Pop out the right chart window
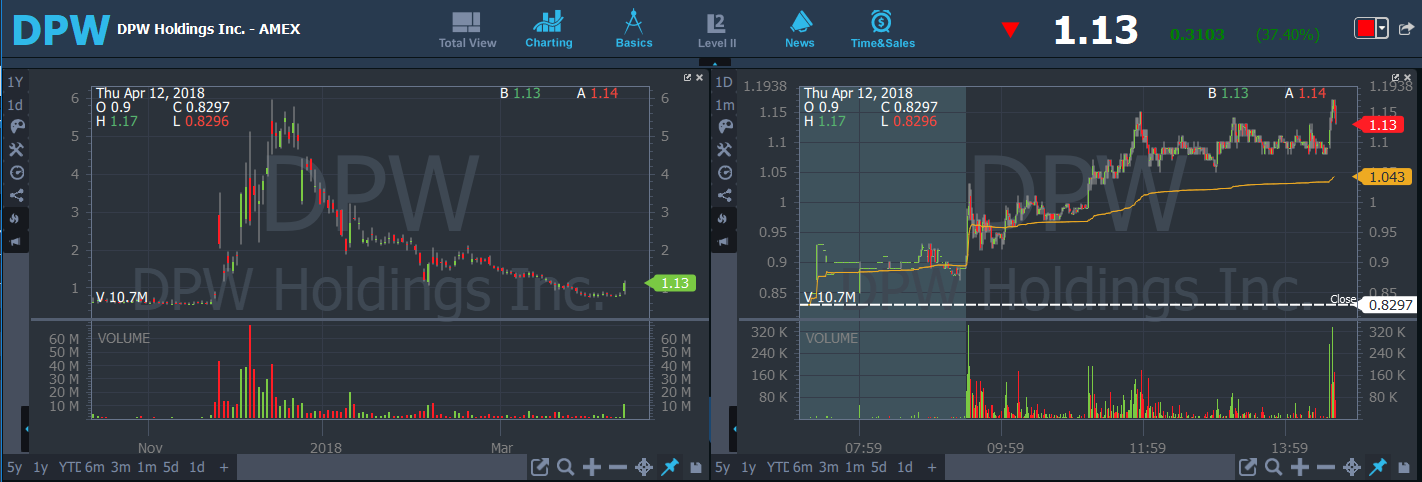This screenshot has height=482, width=1422. pos(1397,77)
